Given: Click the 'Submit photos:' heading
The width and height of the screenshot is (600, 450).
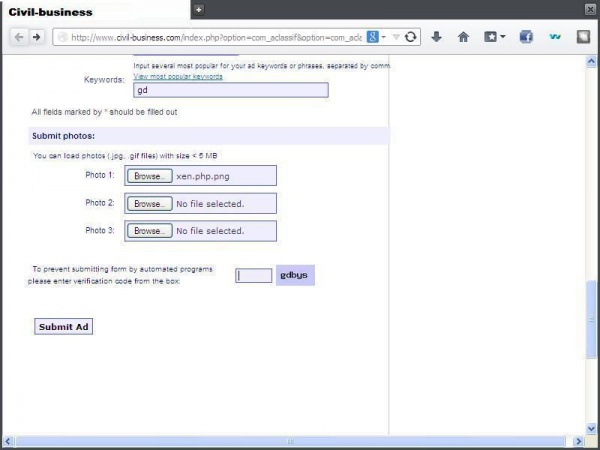Looking at the screenshot, I should [64, 136].
